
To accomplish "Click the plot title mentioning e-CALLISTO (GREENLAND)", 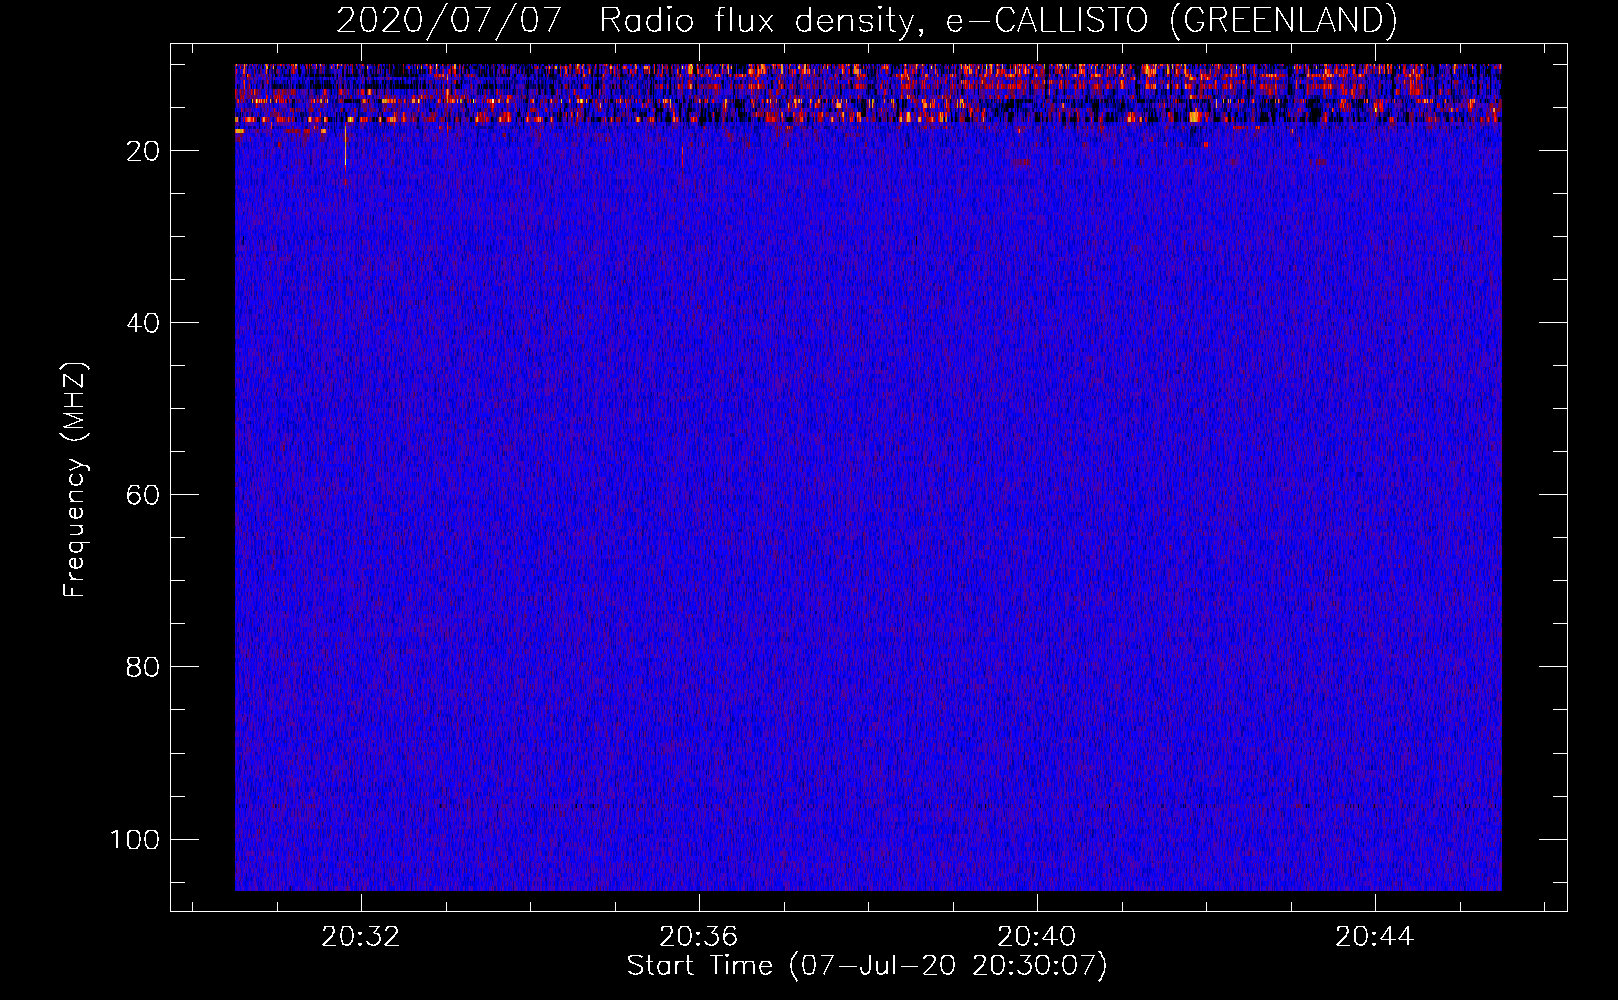I will tap(866, 20).
